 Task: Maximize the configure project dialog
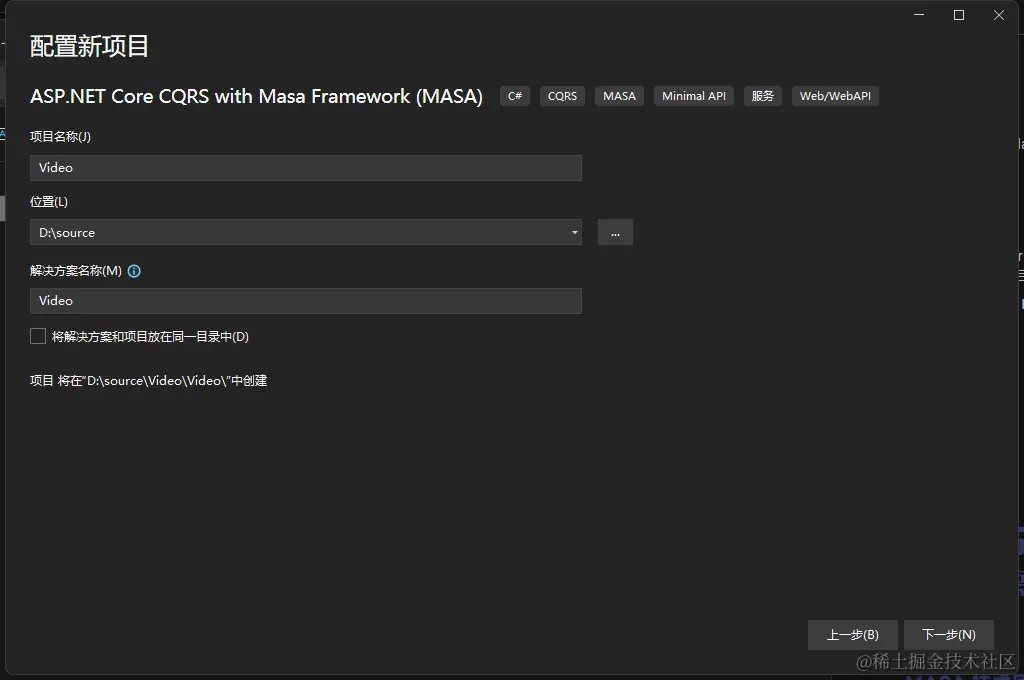click(959, 15)
